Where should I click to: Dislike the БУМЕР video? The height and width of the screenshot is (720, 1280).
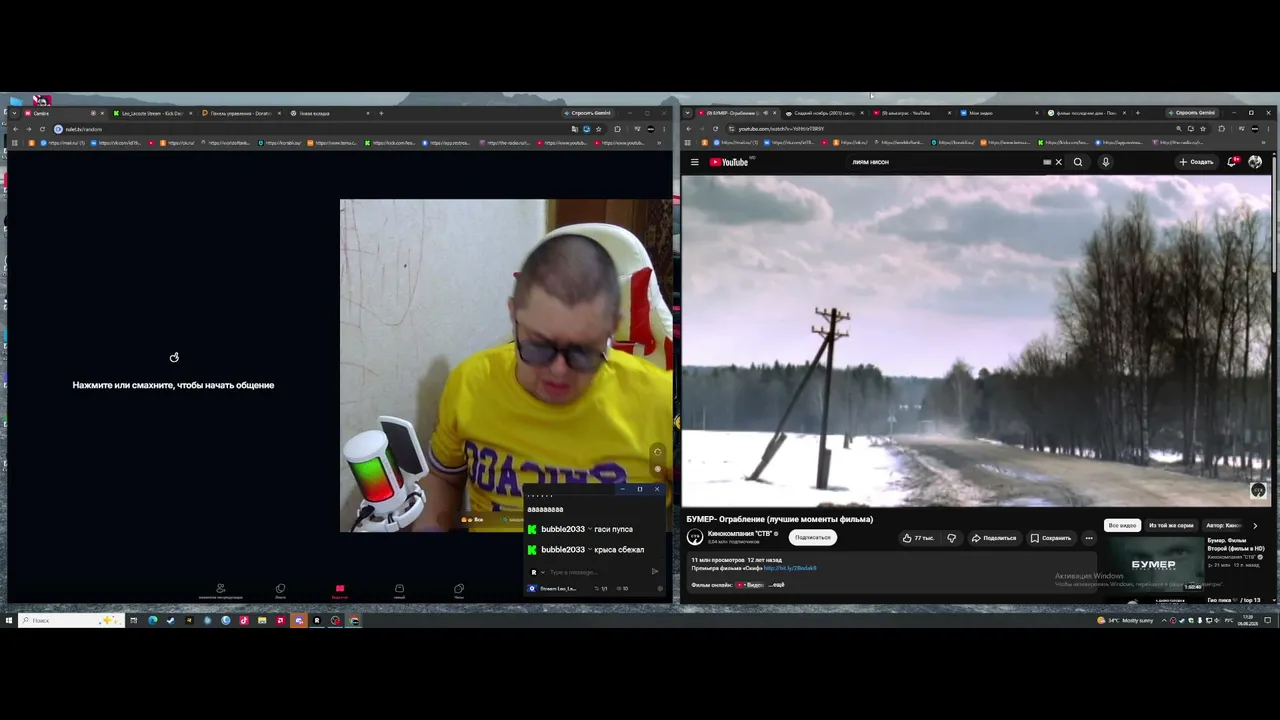pos(951,538)
